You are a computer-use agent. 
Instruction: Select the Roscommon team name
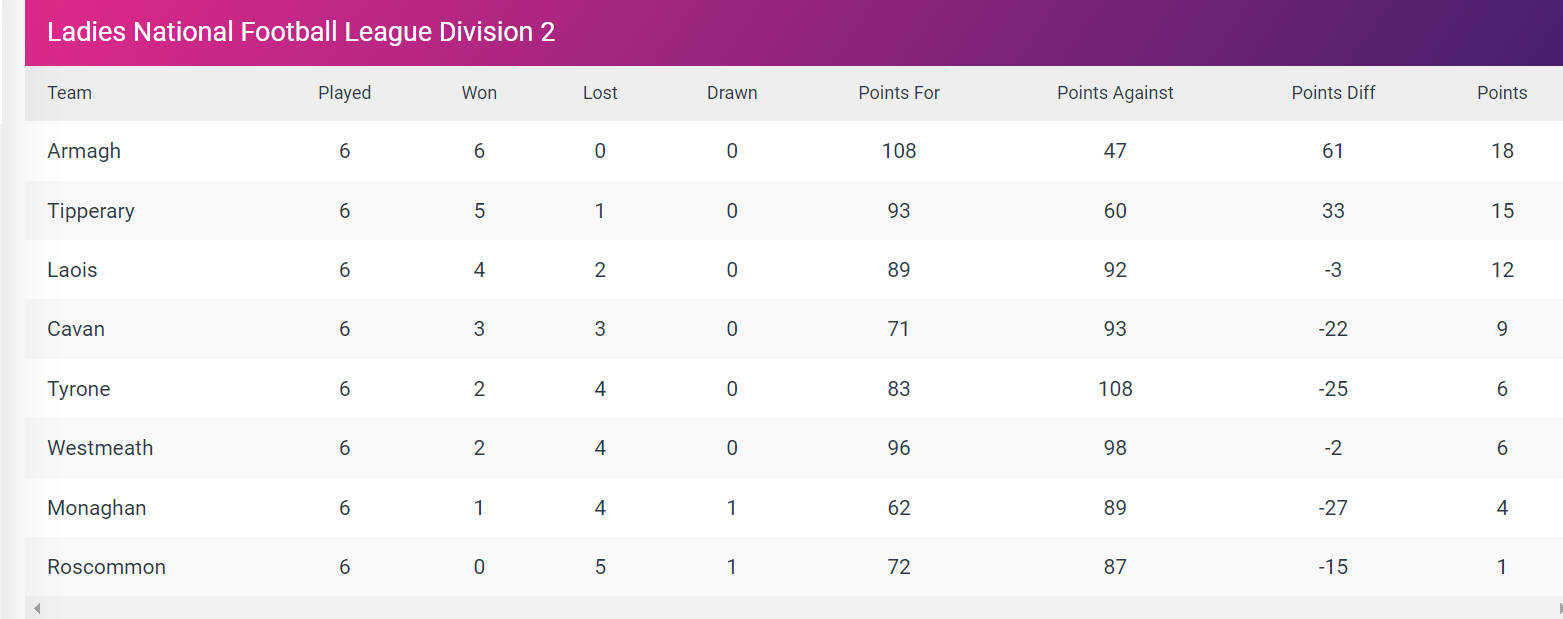[x=106, y=567]
